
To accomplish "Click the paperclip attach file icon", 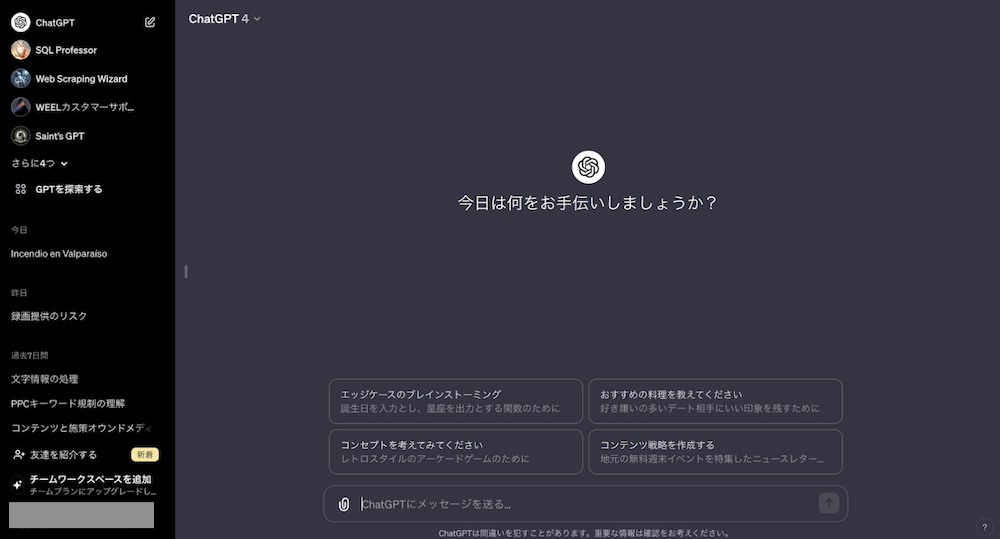I will point(344,504).
